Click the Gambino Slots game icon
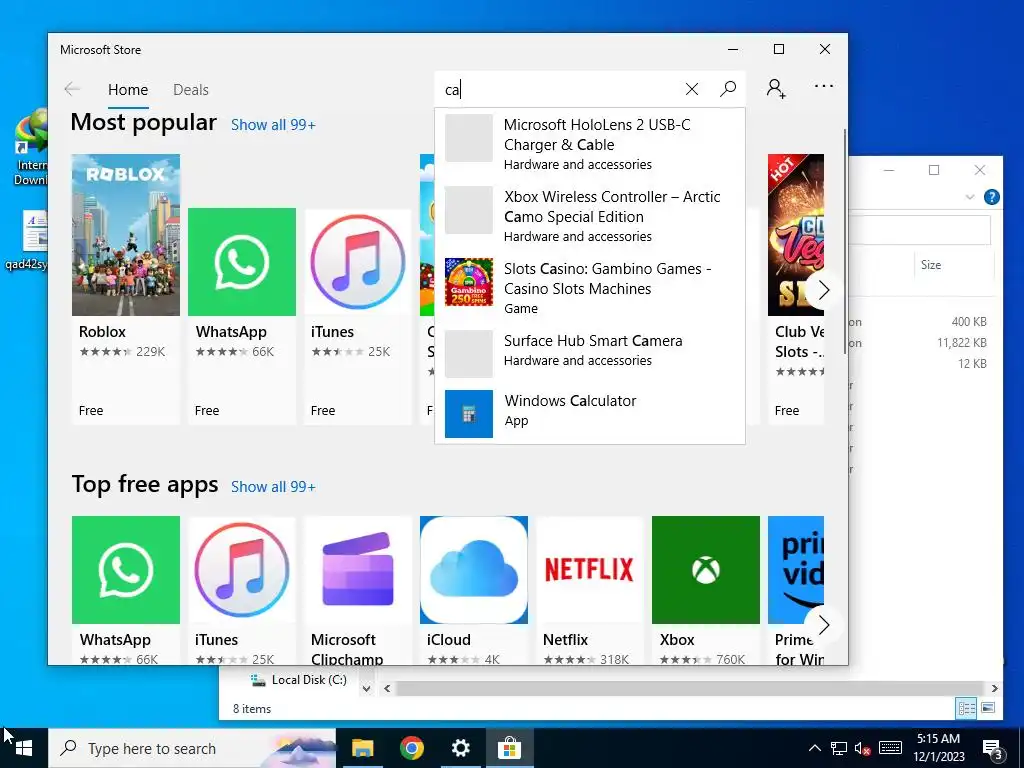Screen dimensions: 1024x768 point(469,281)
